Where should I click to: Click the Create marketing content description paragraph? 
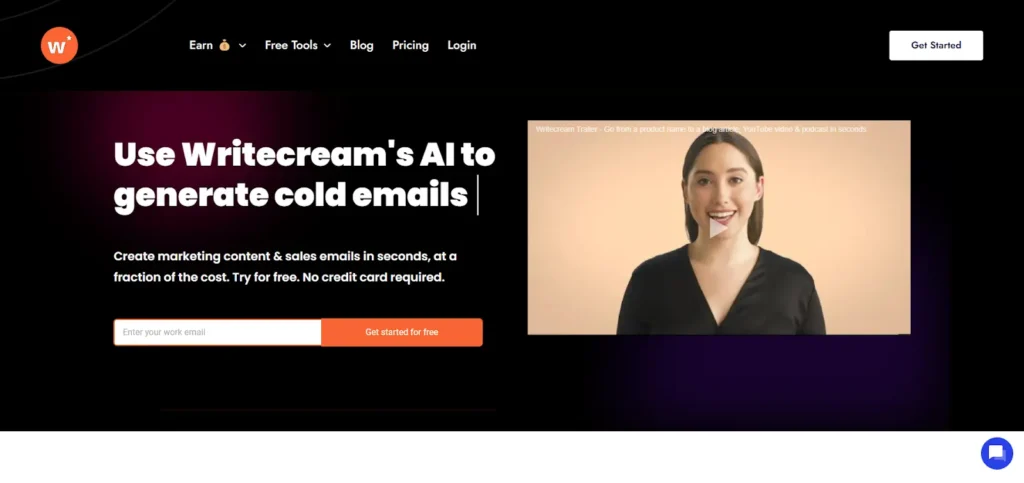tap(285, 266)
